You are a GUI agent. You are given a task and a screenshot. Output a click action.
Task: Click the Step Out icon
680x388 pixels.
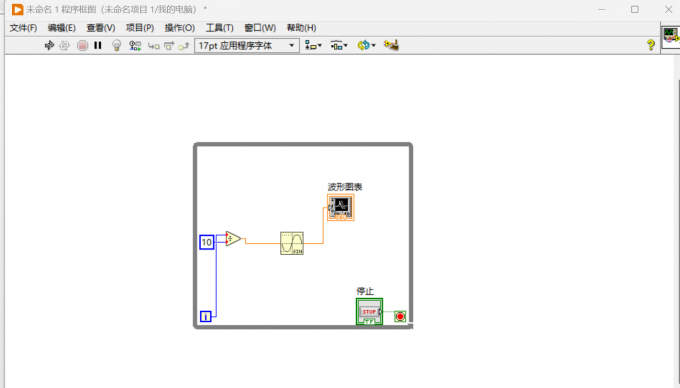(184, 46)
